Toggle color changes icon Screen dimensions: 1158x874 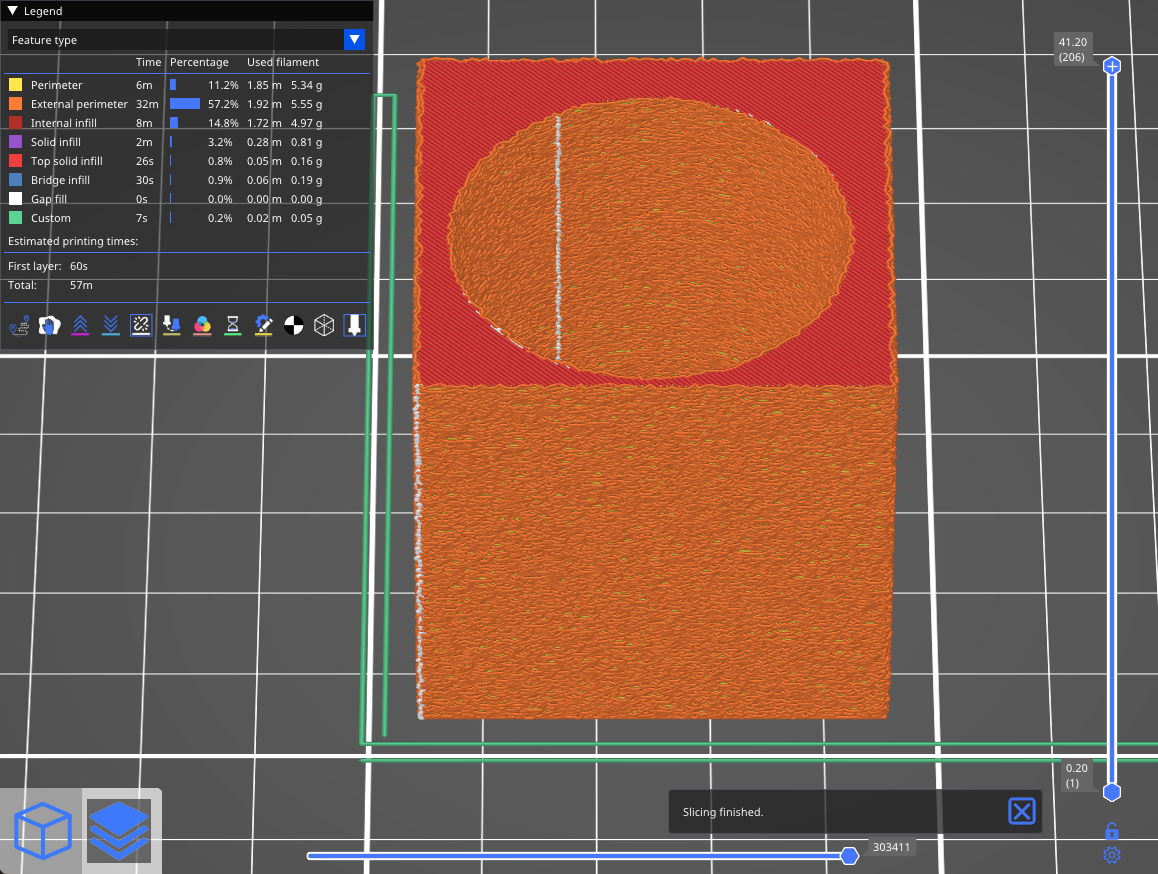tap(202, 325)
